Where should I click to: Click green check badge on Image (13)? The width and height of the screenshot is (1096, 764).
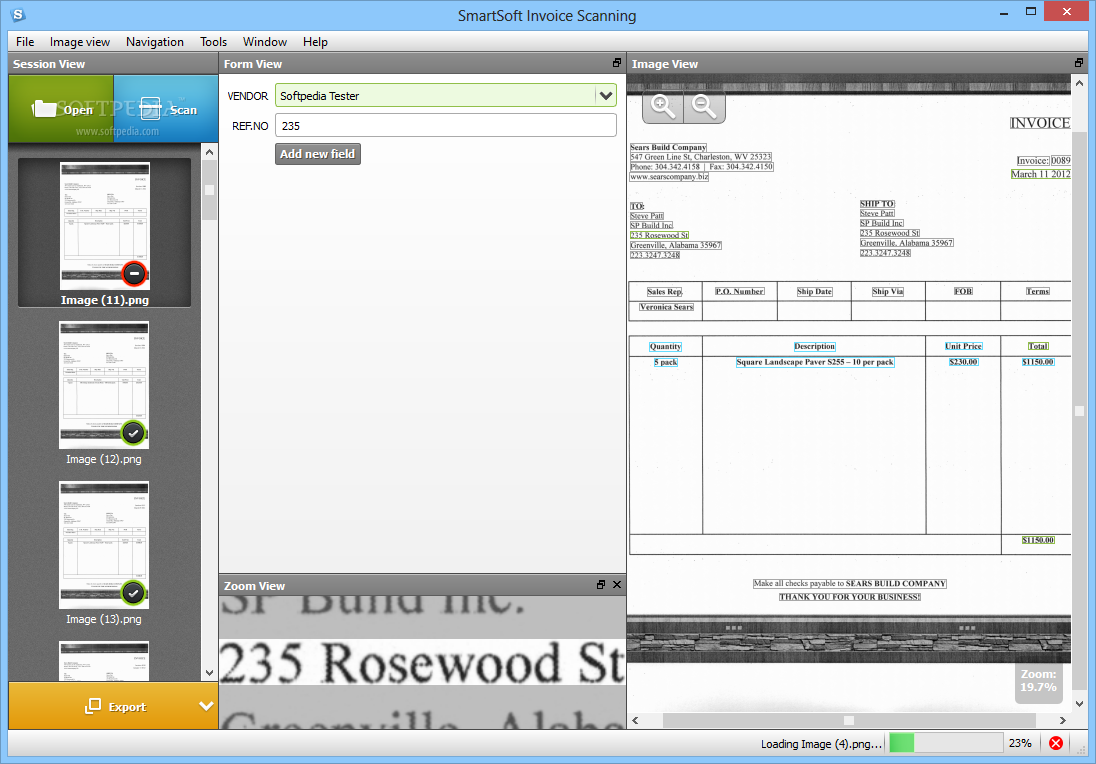pyautogui.click(x=134, y=593)
